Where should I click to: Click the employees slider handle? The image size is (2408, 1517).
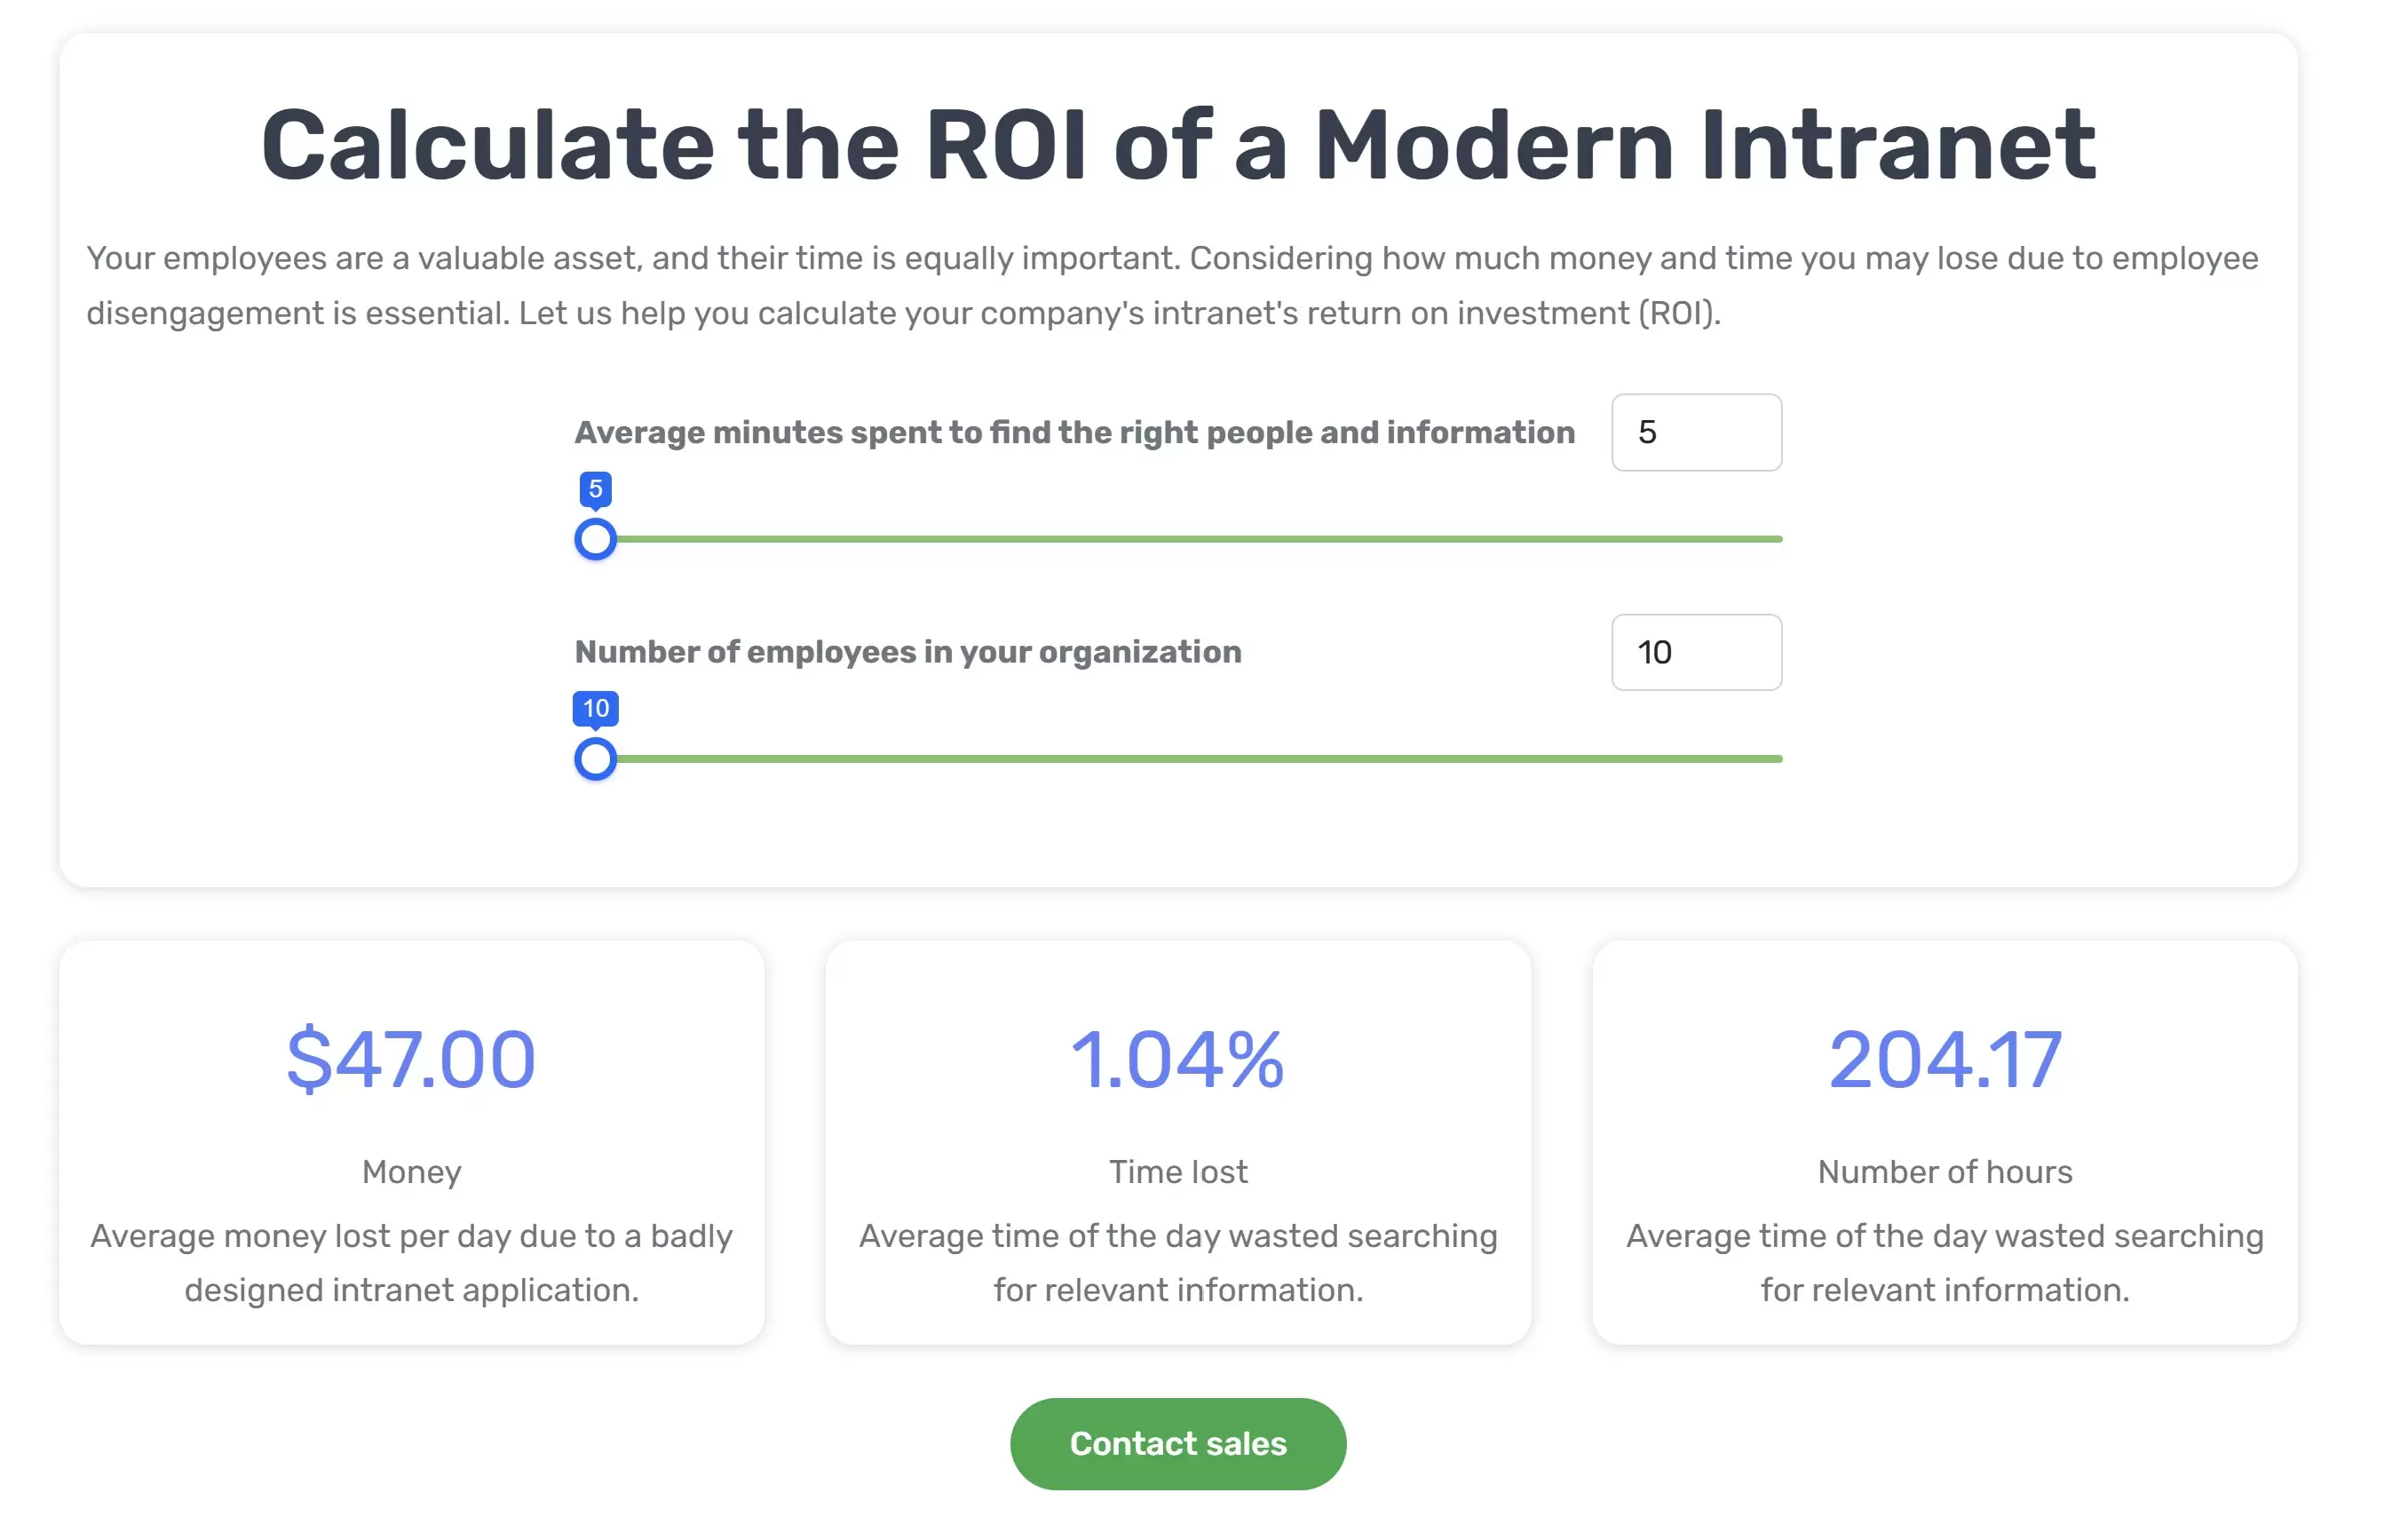[596, 759]
